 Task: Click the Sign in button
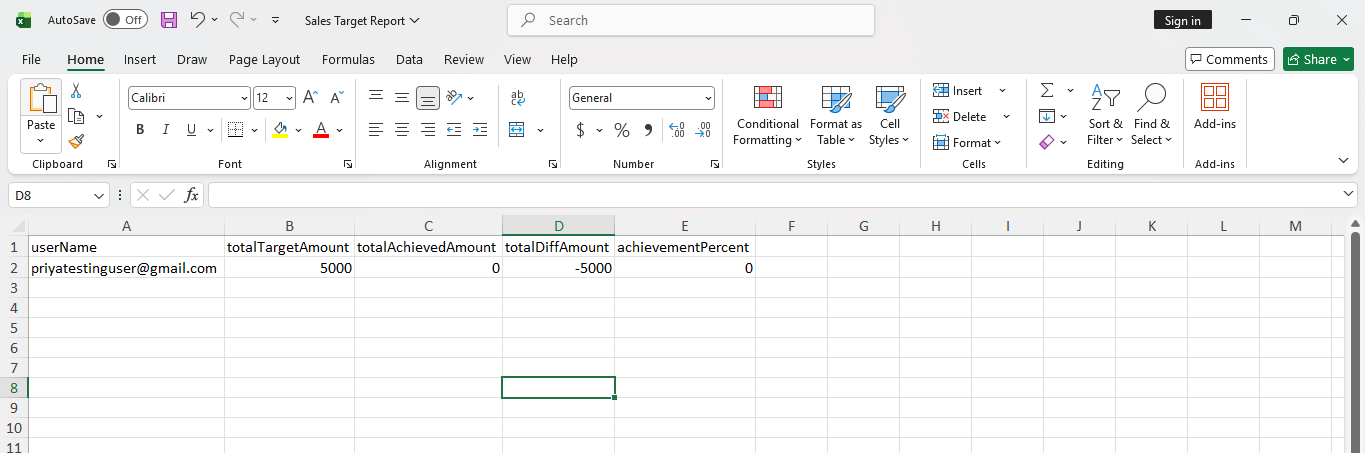click(1183, 20)
